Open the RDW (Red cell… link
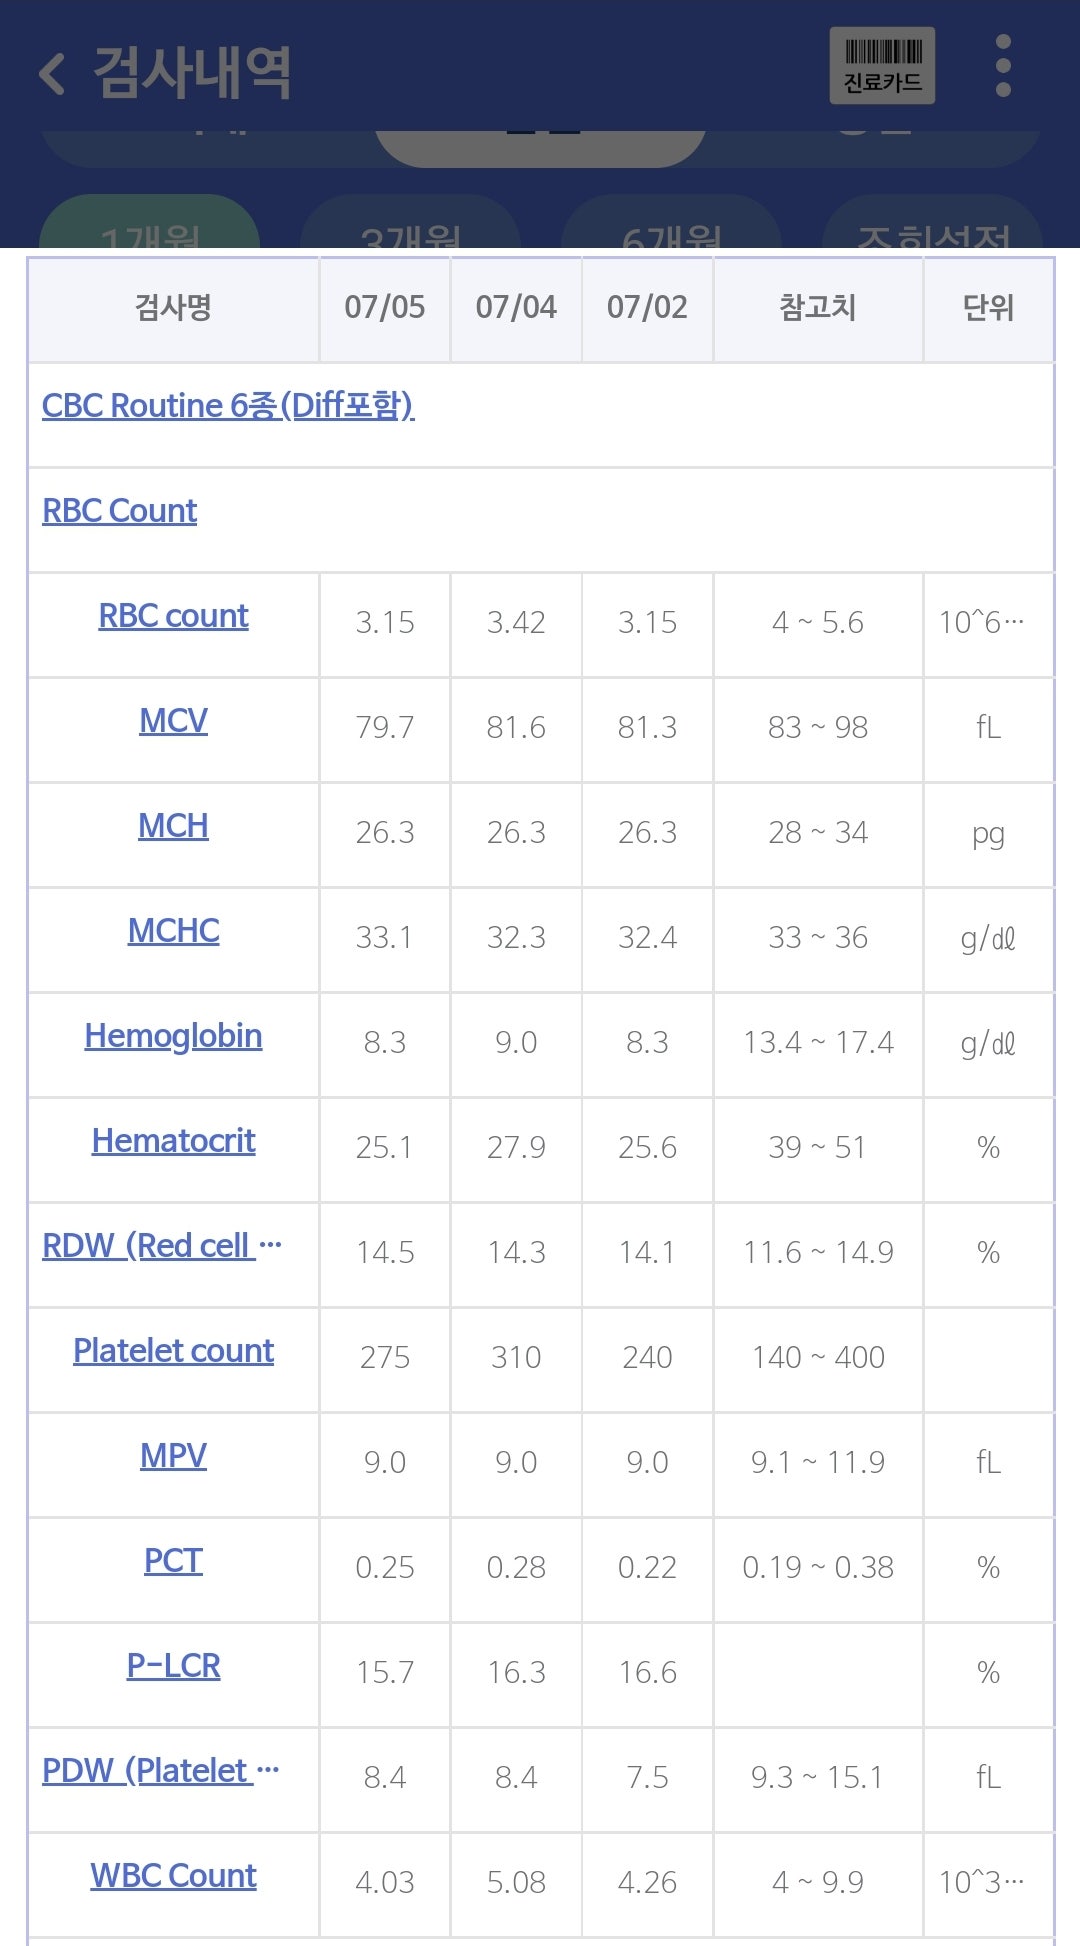This screenshot has width=1080, height=1946. [162, 1246]
